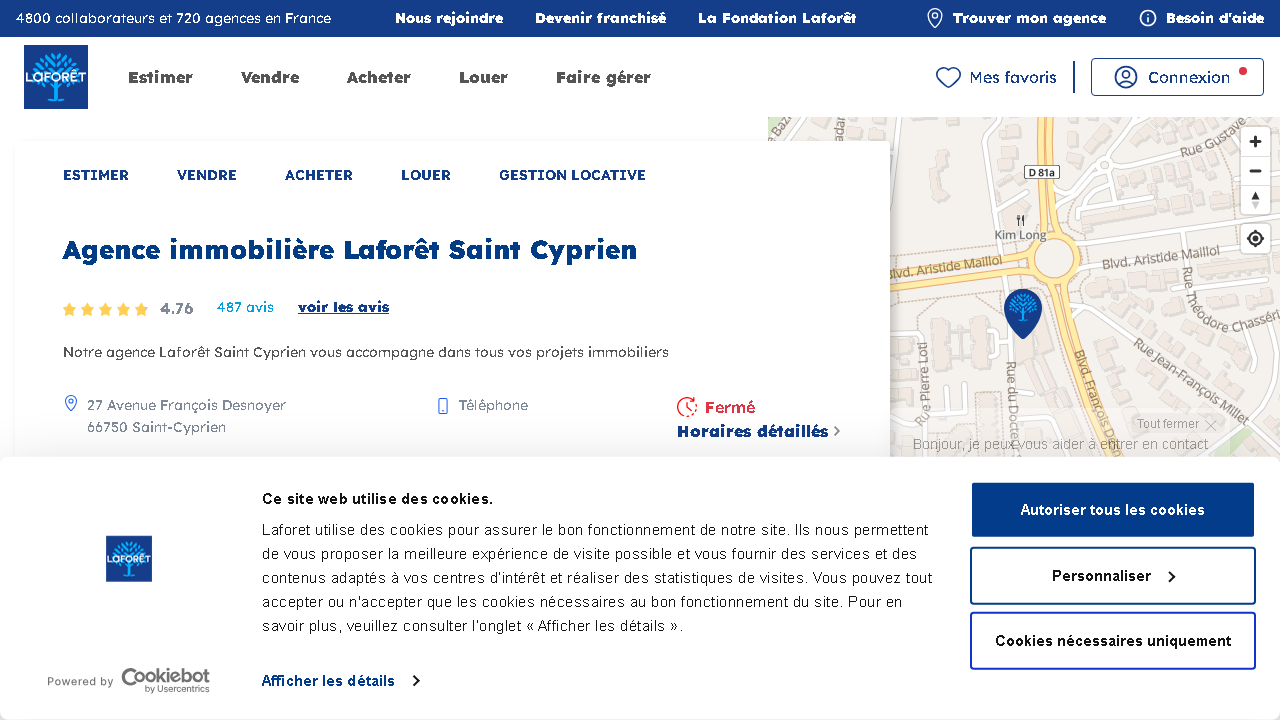Select the GESTION LOCATIVE tab

click(x=572, y=175)
